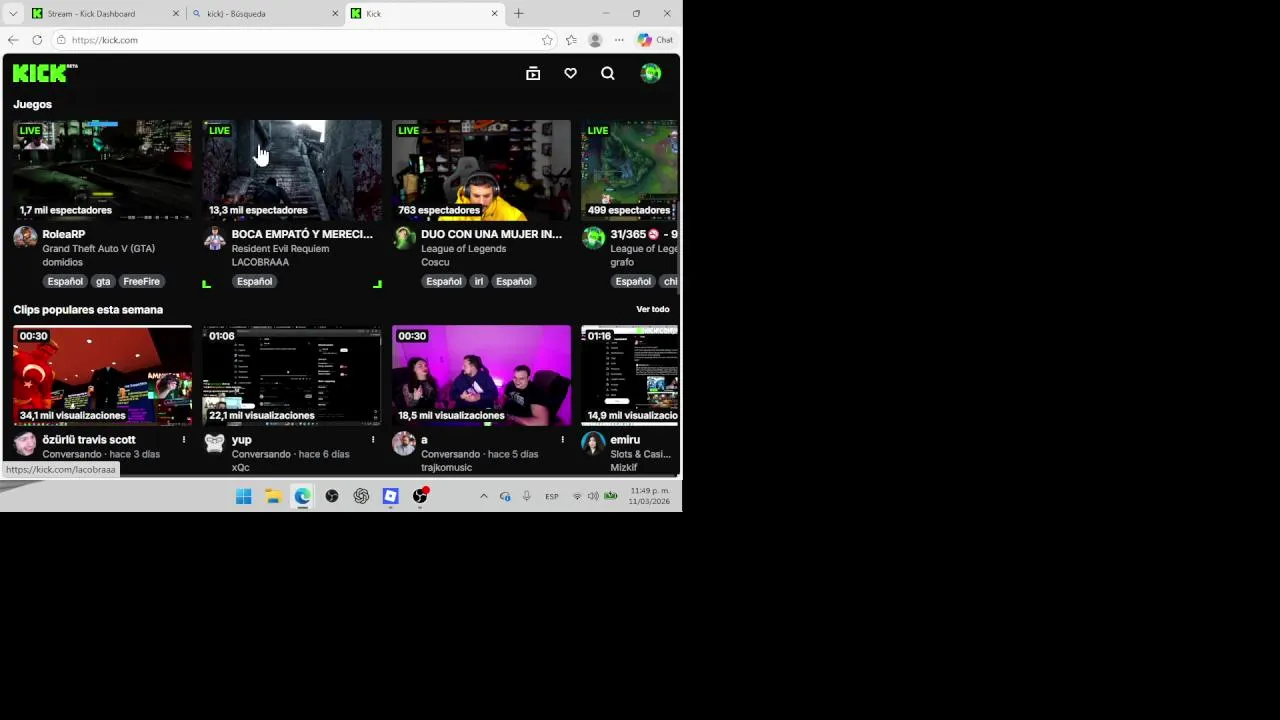This screenshot has height=720, width=1280.
Task: Click avatar under özürlü travis scott clip
Action: [x=25, y=443]
